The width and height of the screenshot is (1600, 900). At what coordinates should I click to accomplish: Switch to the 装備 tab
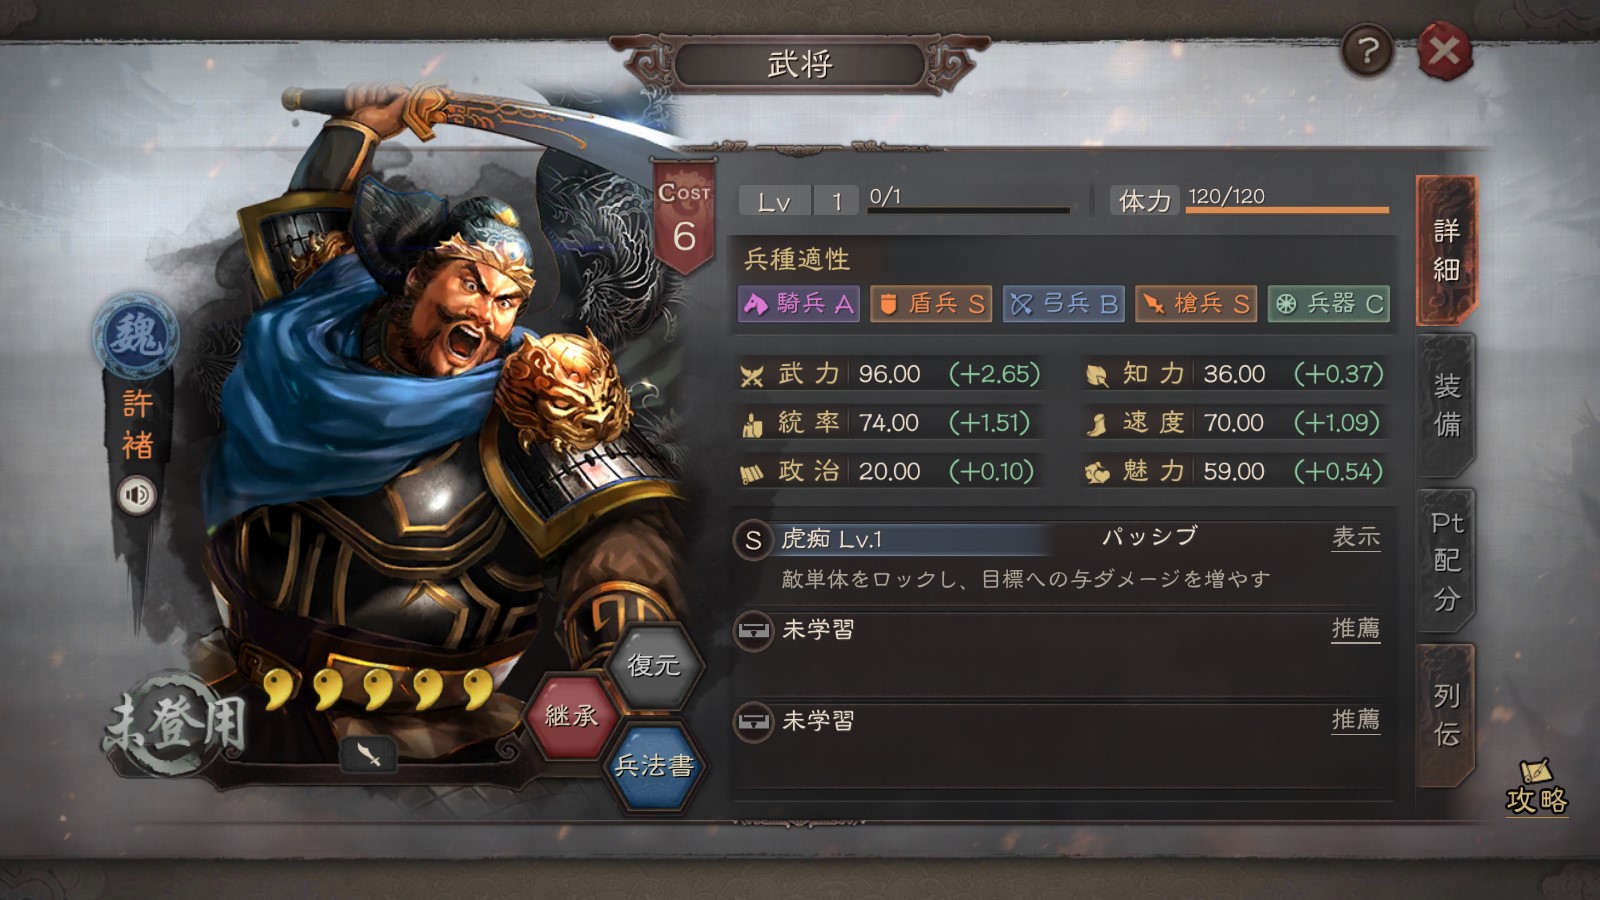pyautogui.click(x=1446, y=405)
